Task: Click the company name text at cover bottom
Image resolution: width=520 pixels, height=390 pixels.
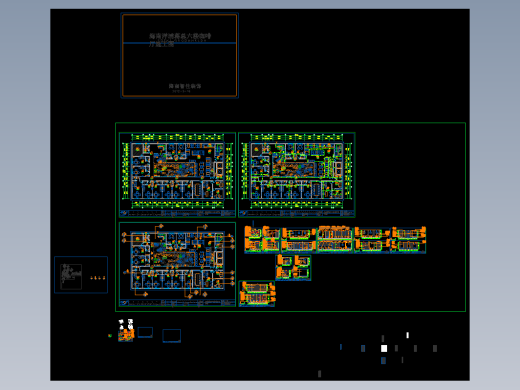Action: (x=185, y=86)
